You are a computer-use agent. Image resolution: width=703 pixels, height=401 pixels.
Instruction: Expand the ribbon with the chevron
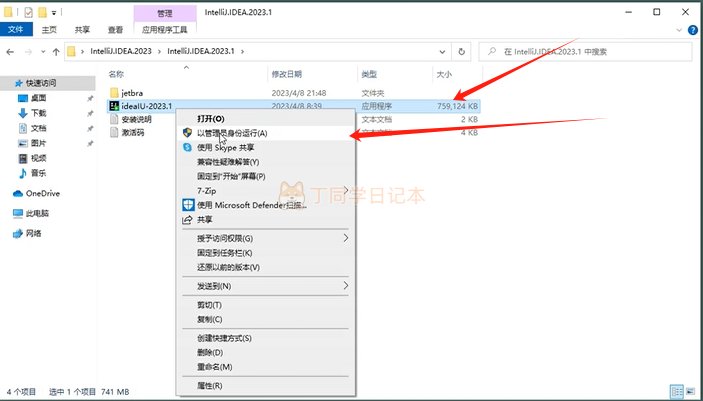679,30
